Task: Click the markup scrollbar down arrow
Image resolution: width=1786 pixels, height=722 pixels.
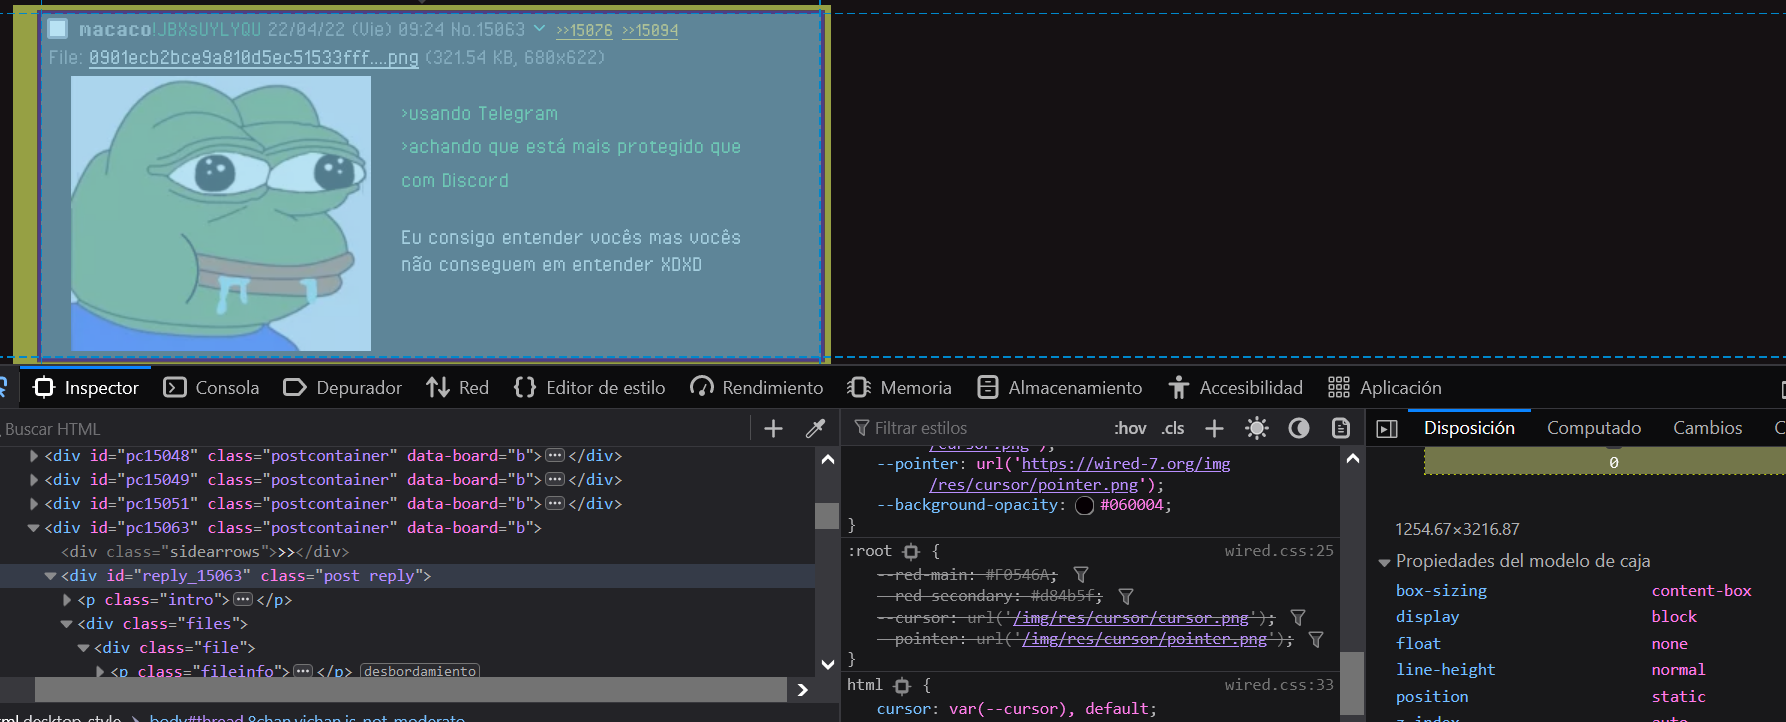Action: click(x=827, y=664)
